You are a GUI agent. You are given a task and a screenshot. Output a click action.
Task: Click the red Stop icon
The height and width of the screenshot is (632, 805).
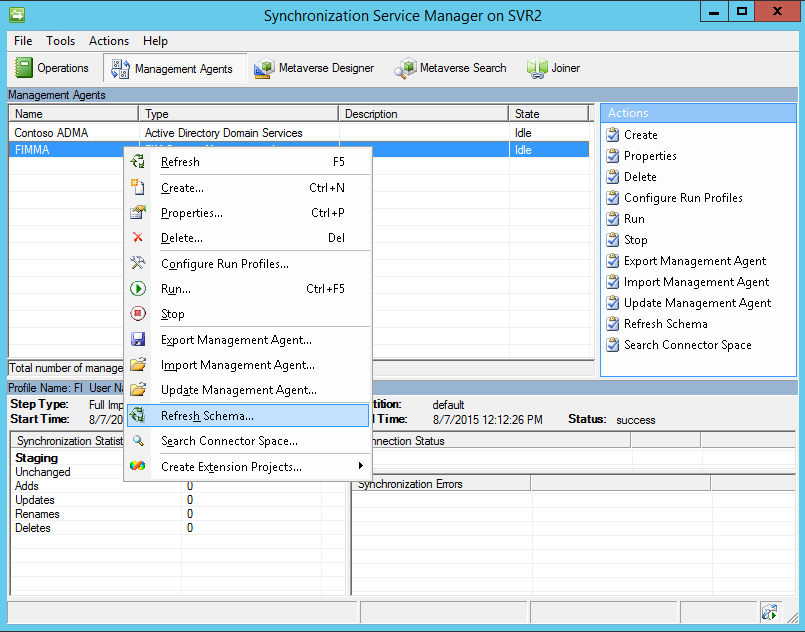[138, 313]
